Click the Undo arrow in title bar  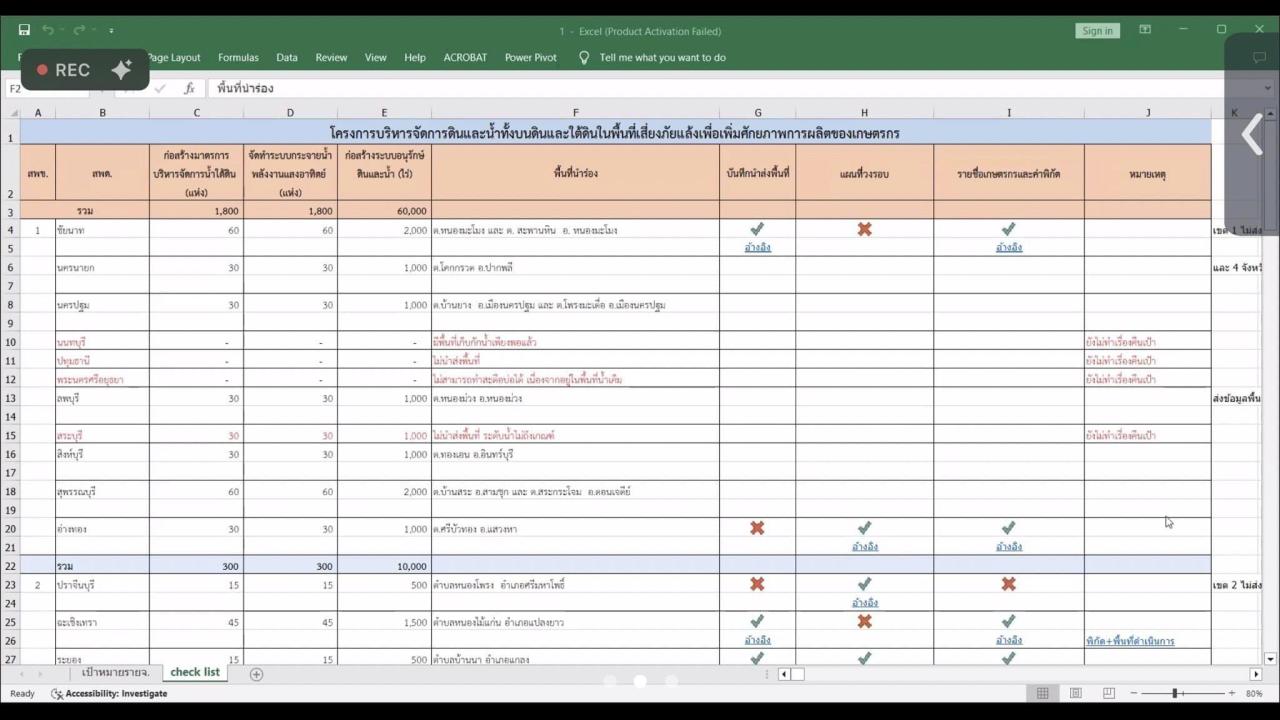(48, 30)
